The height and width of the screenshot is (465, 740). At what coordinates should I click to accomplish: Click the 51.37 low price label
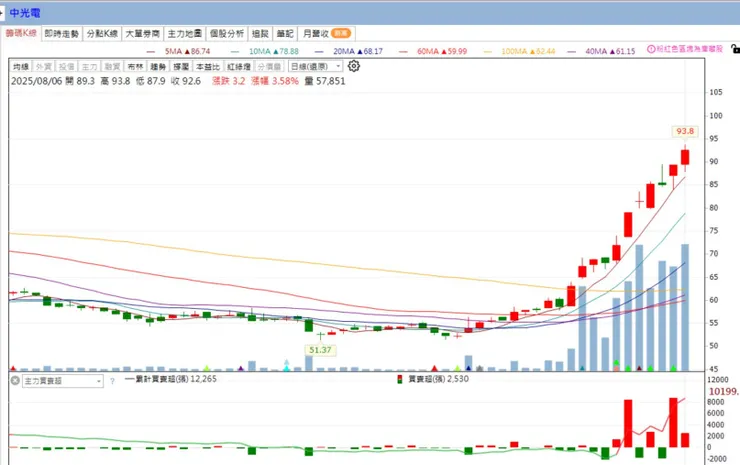click(320, 350)
